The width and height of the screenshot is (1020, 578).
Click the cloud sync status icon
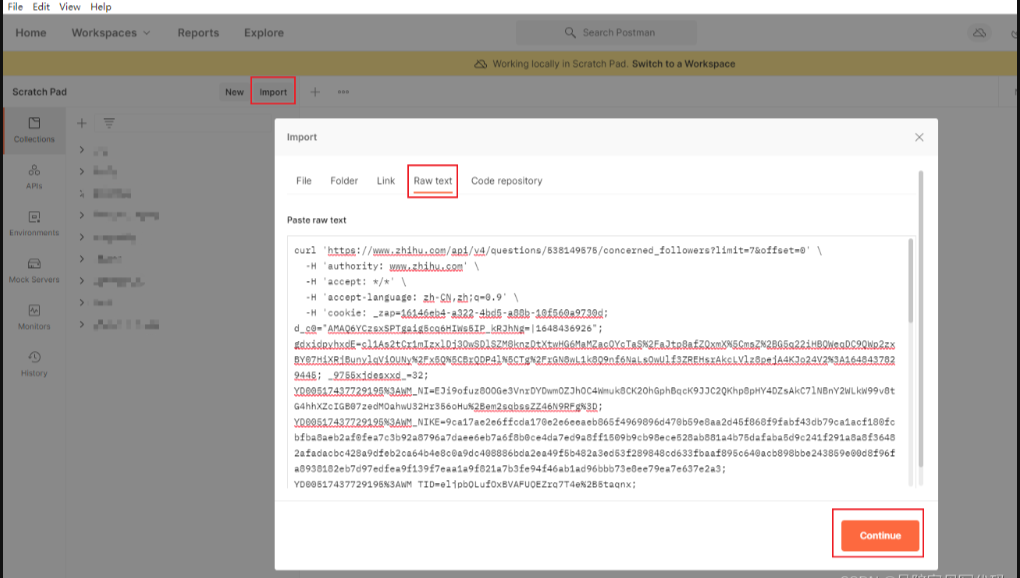click(x=979, y=33)
